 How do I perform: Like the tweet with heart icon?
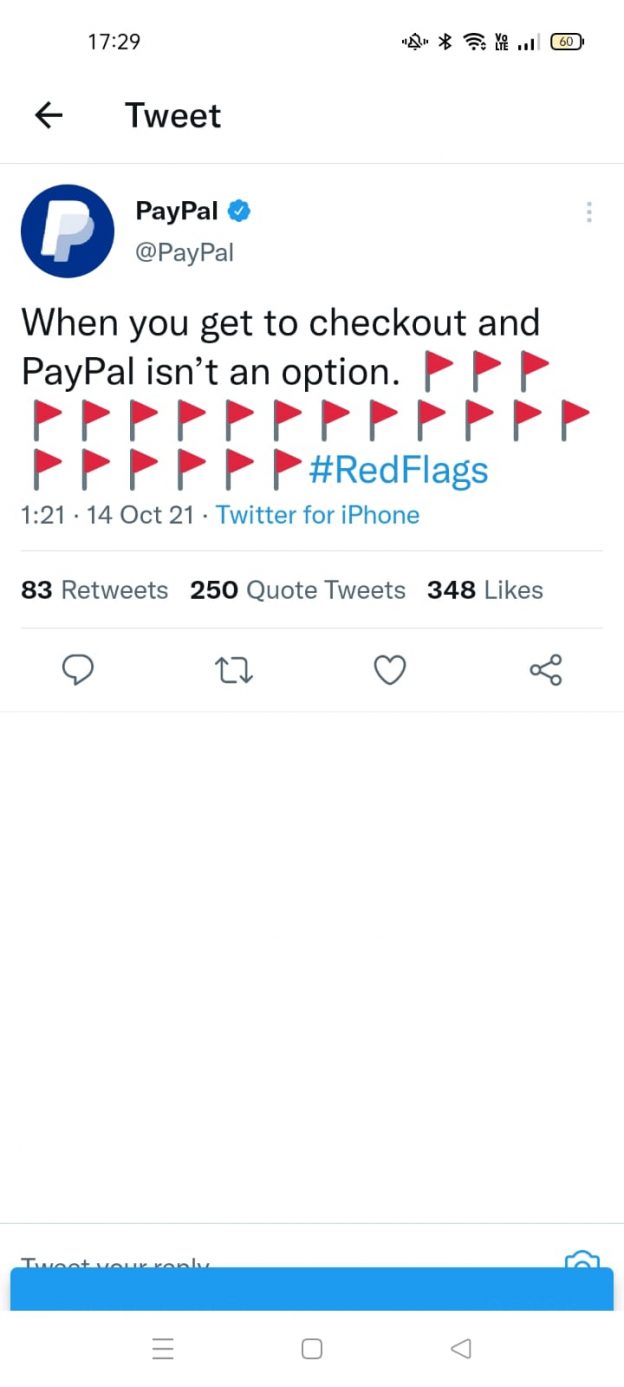point(390,670)
